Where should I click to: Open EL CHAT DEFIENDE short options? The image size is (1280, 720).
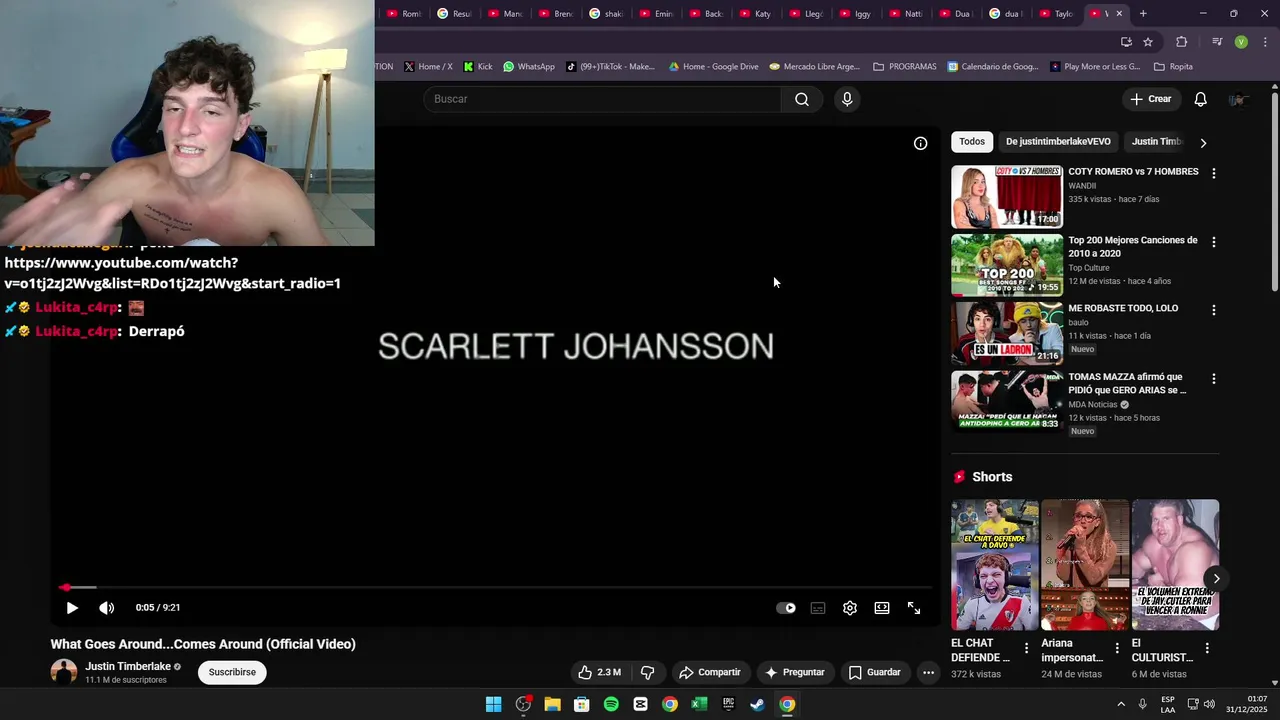coord(1026,648)
